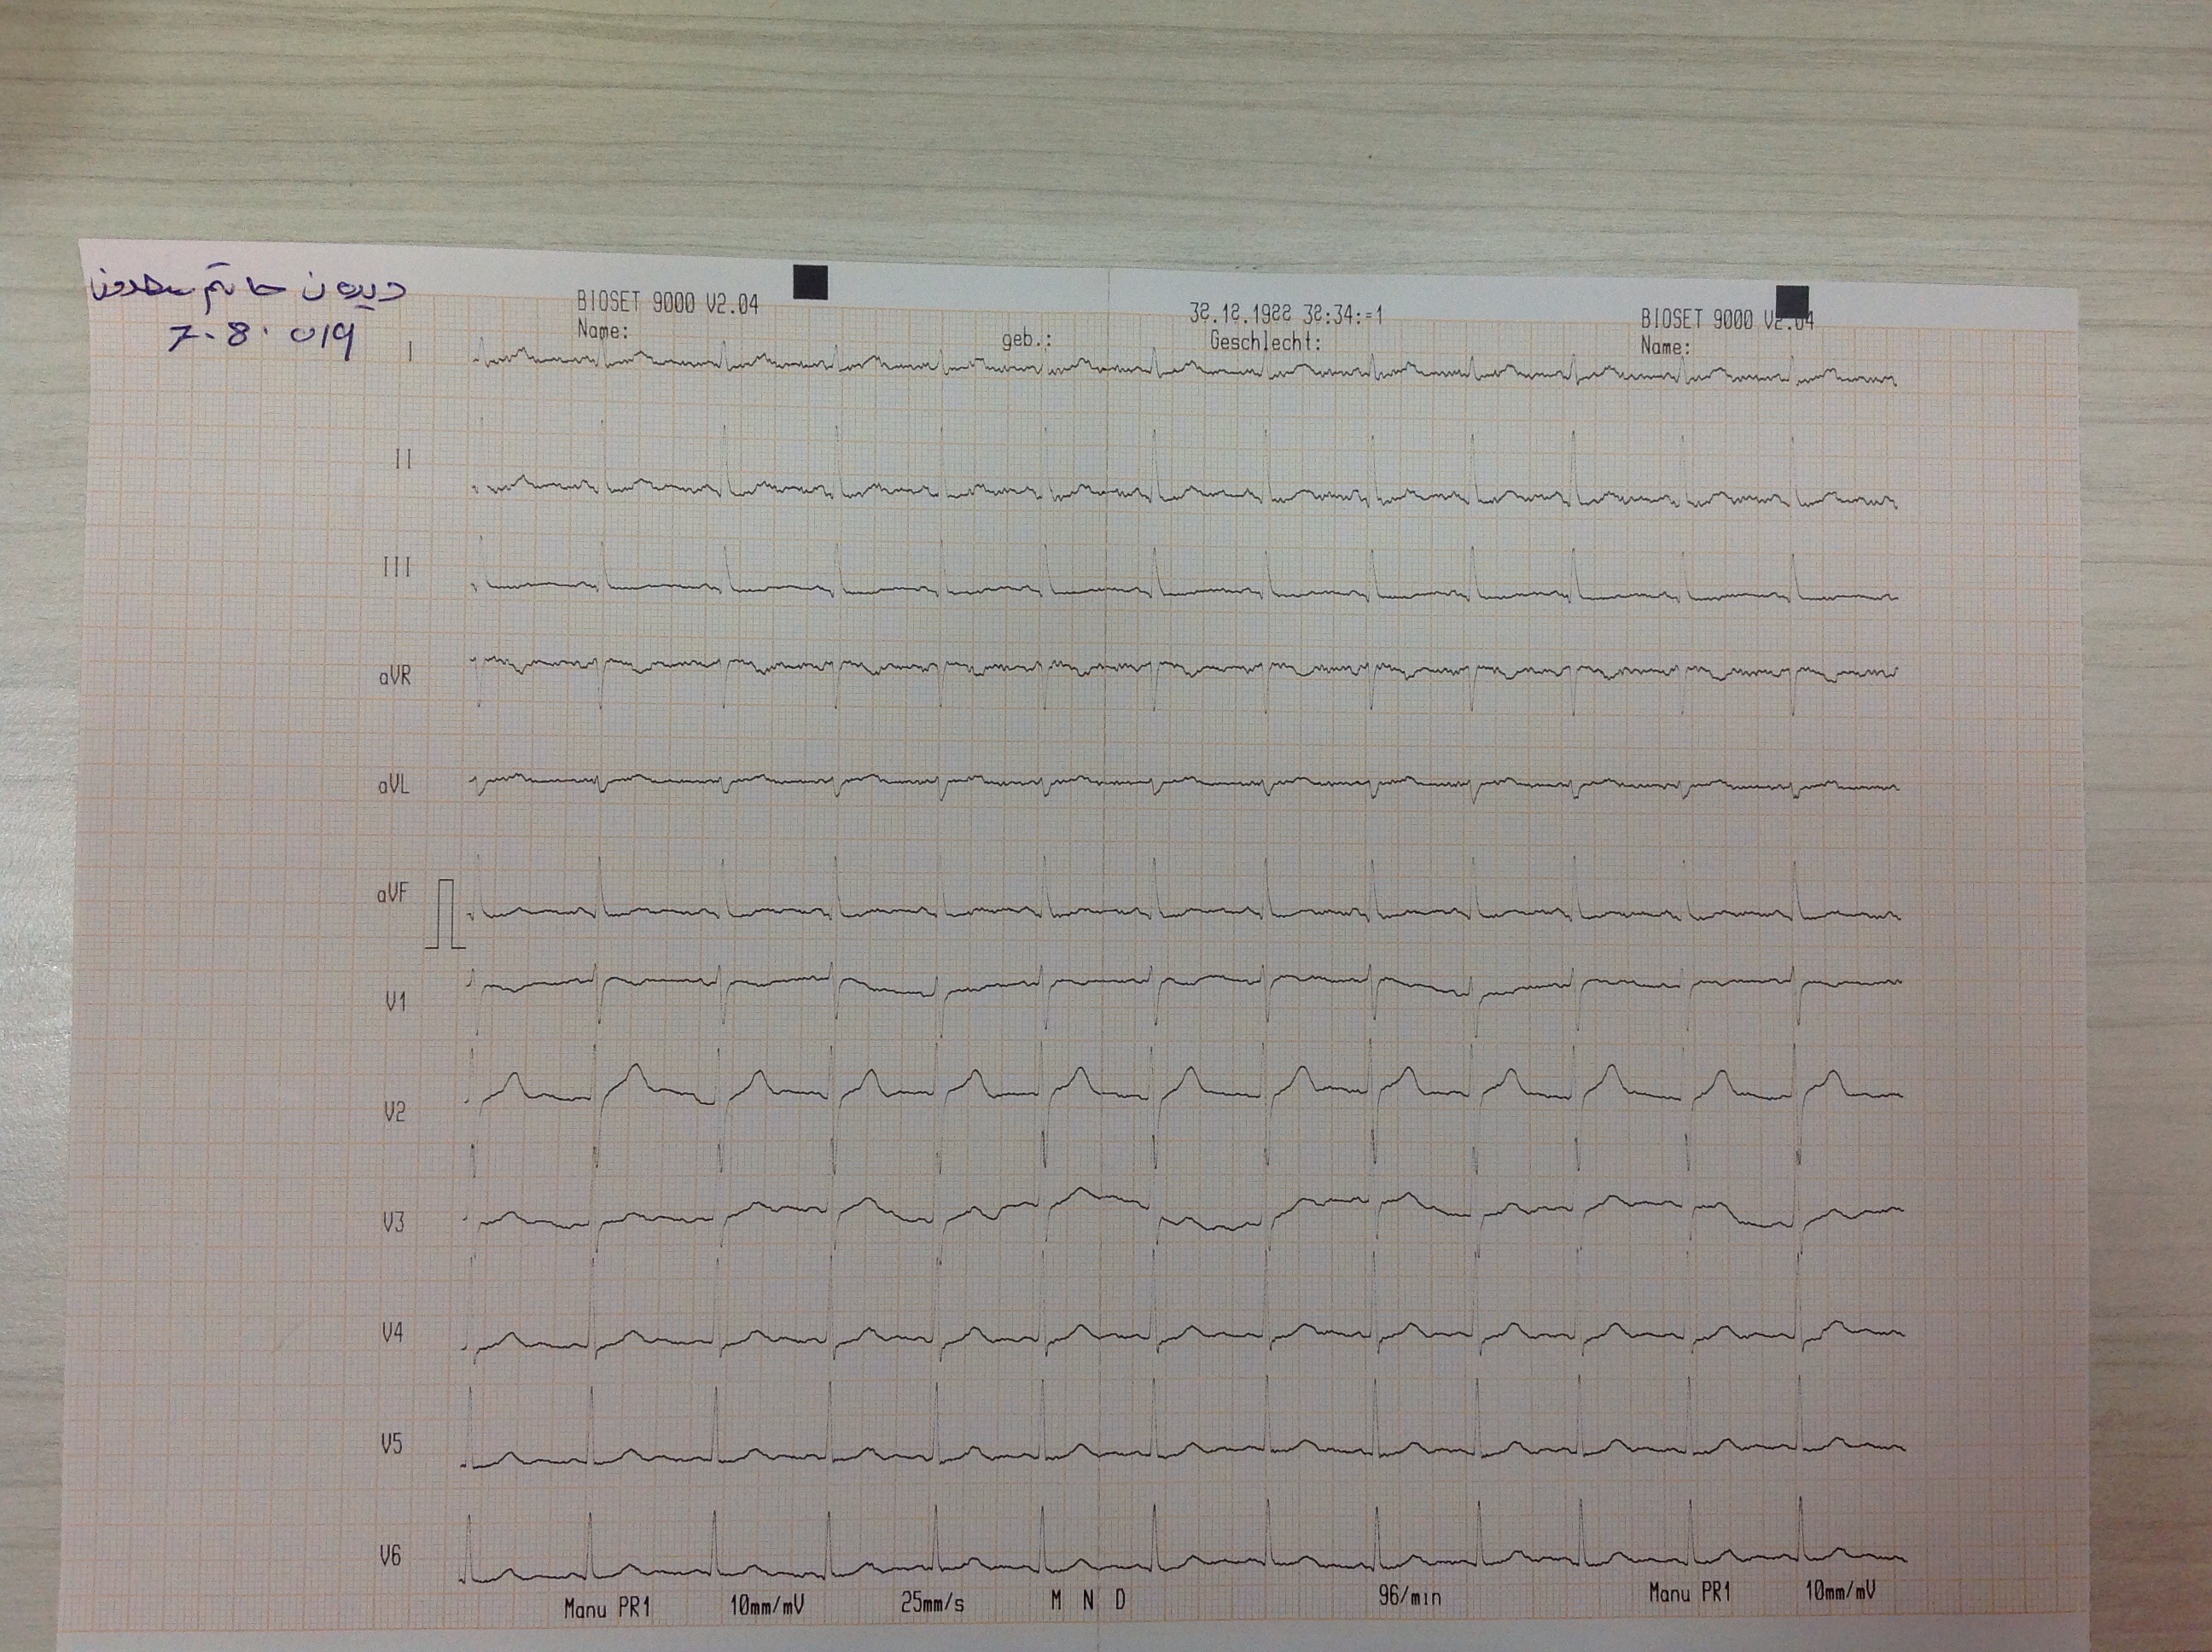Select the V4 lead label
2212x1652 pixels.
(x=392, y=1333)
